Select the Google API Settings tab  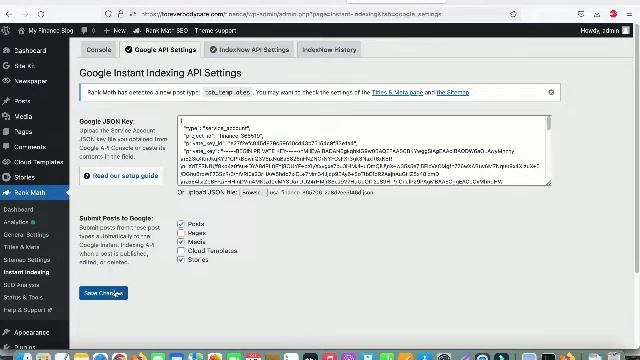coord(160,50)
